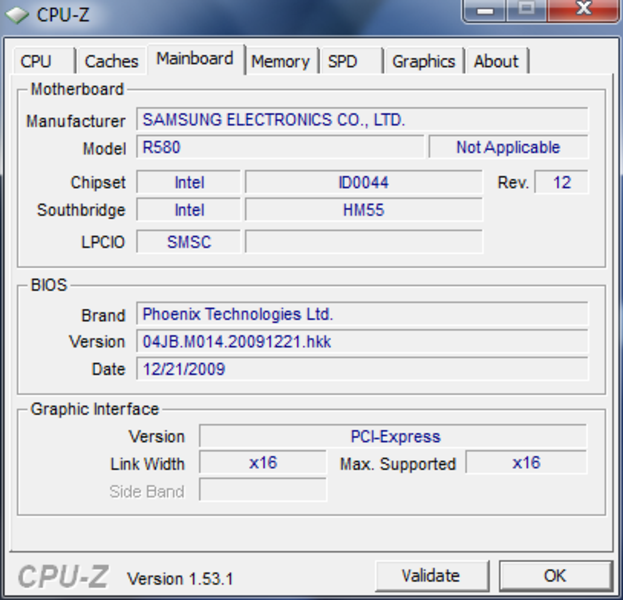Click the CPU-Z title text
This screenshot has height=600, width=623.
[x=63, y=15]
